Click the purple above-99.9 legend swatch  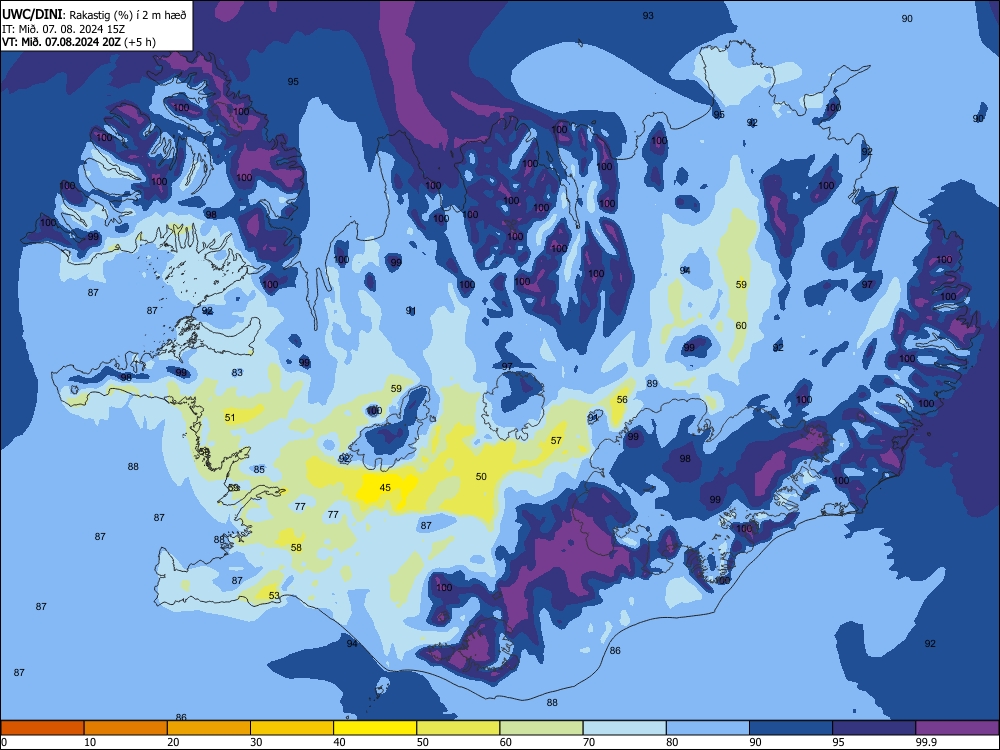[957, 728]
